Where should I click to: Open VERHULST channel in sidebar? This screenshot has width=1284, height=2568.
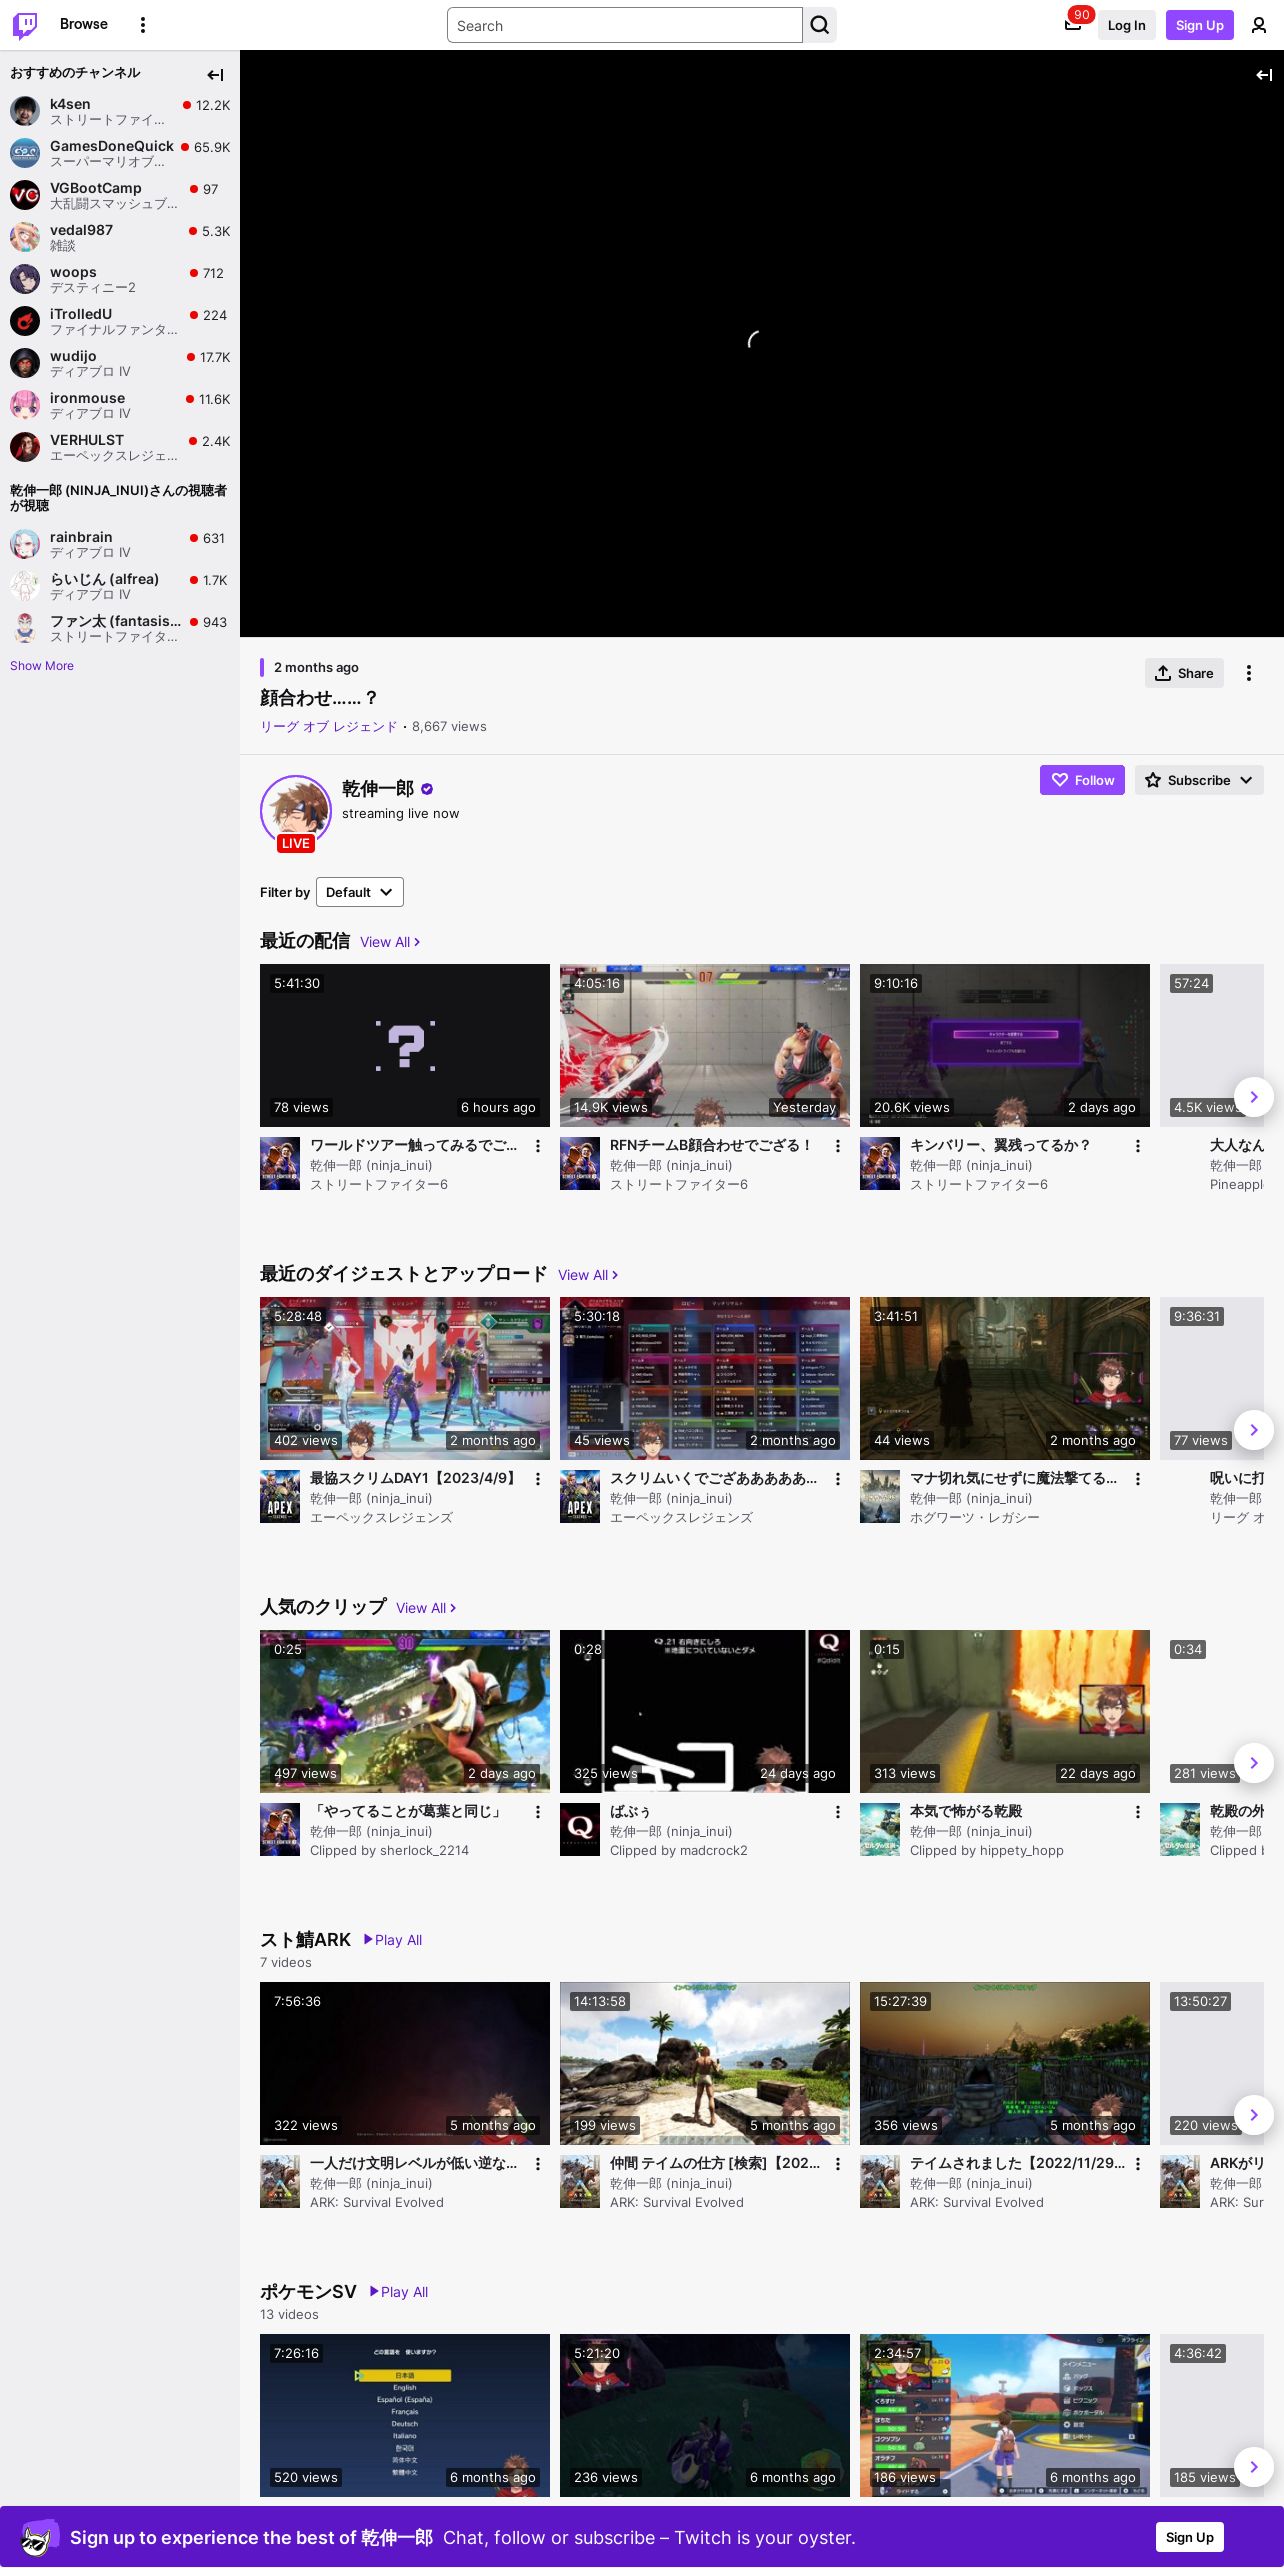point(120,447)
